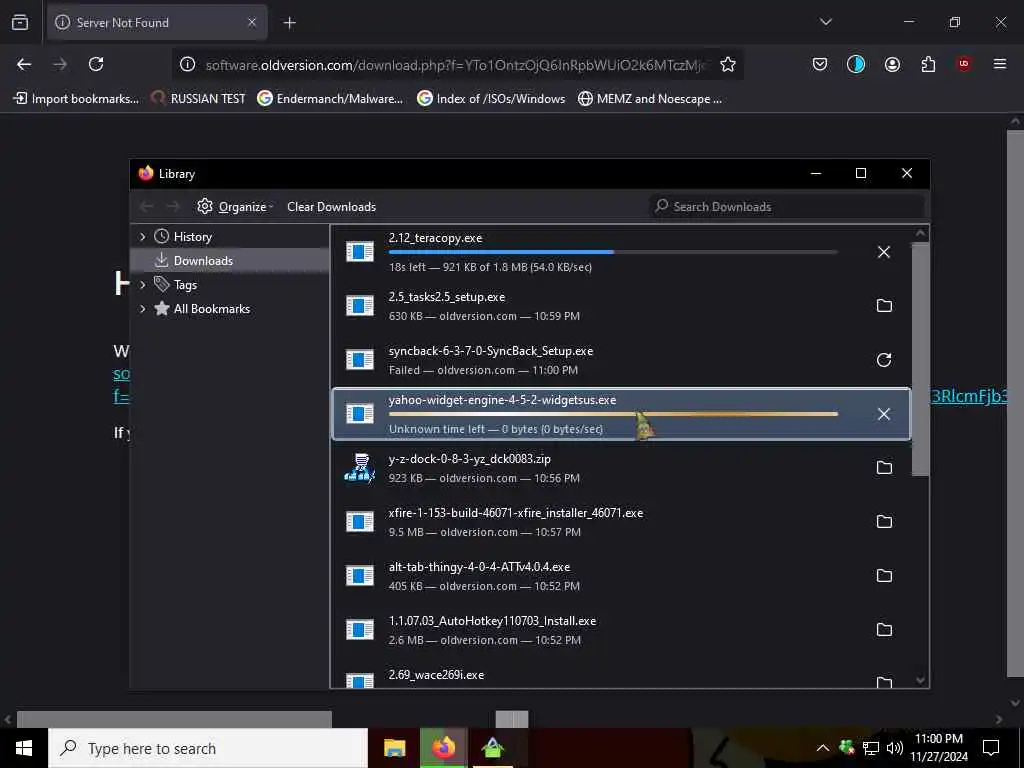Image resolution: width=1024 pixels, height=768 pixels.
Task: Select the History item in the sidebar
Action: point(230,236)
